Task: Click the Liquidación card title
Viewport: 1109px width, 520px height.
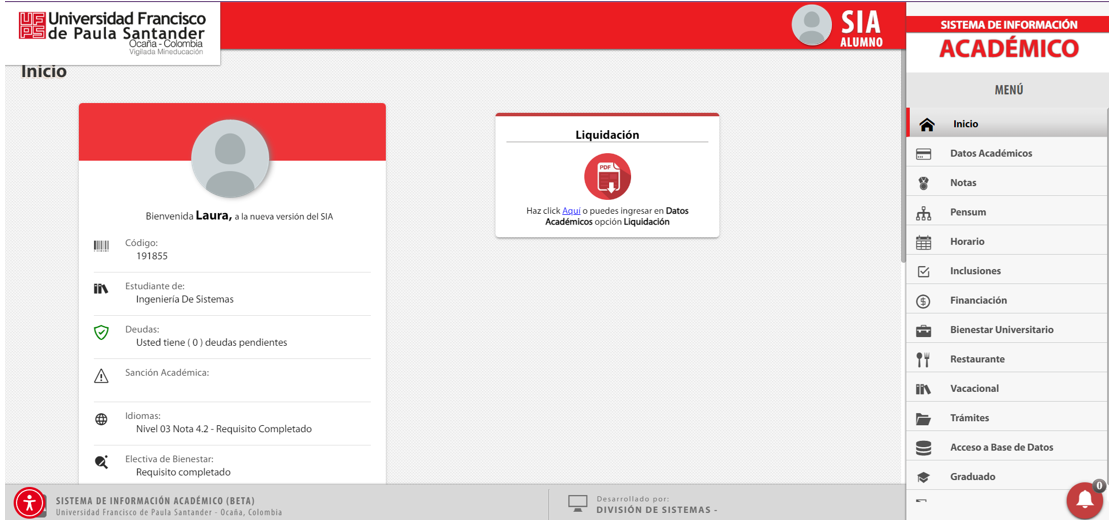Action: click(x=607, y=134)
